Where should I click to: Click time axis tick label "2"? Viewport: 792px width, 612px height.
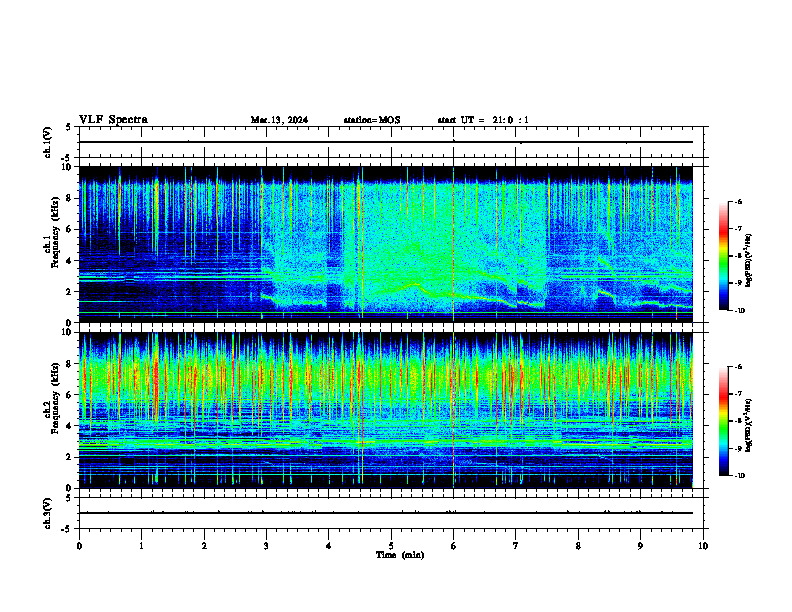coord(204,546)
